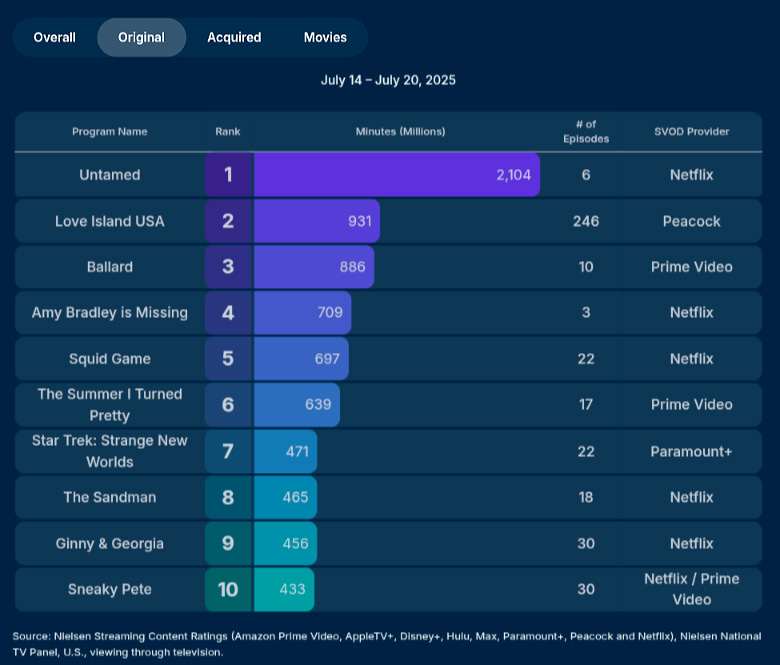Click the SVOD Provider column header
The image size is (780, 665).
[691, 132]
